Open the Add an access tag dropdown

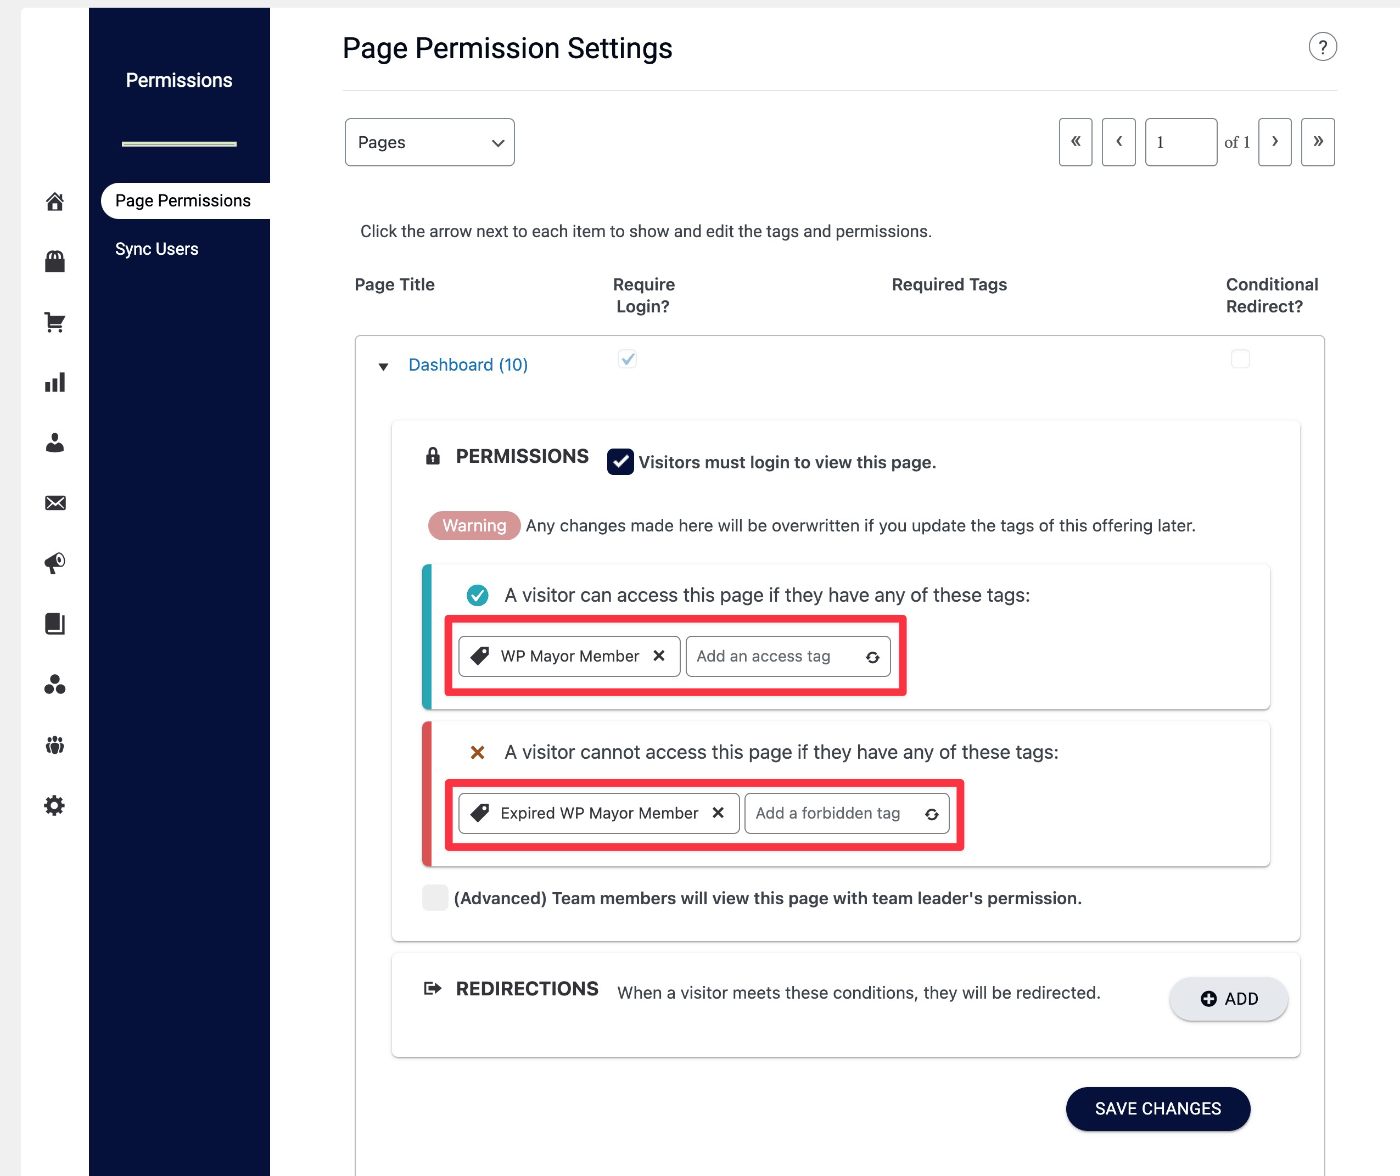pos(788,656)
